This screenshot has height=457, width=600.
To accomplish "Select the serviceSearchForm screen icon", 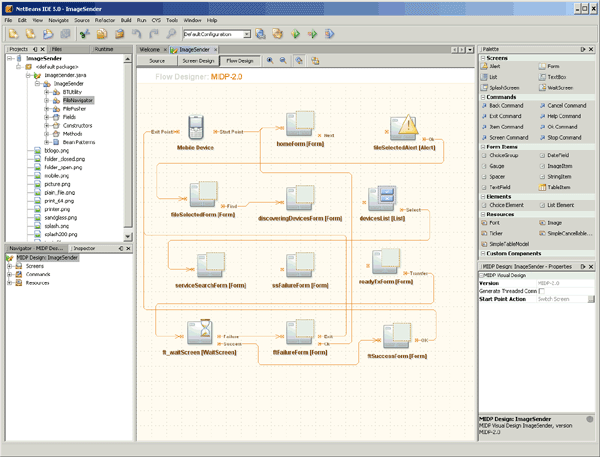I will (x=210, y=265).
